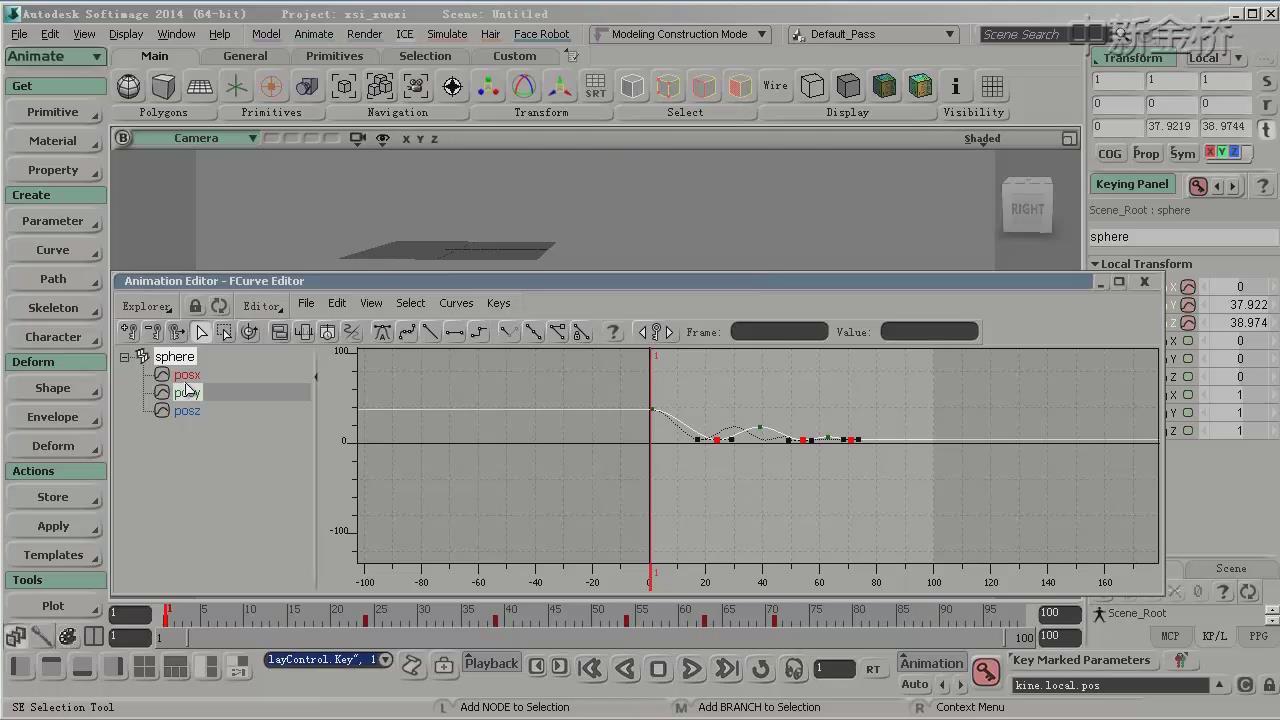Open the Face Robot menu
Image resolution: width=1280 pixels, height=720 pixels.
click(x=541, y=34)
